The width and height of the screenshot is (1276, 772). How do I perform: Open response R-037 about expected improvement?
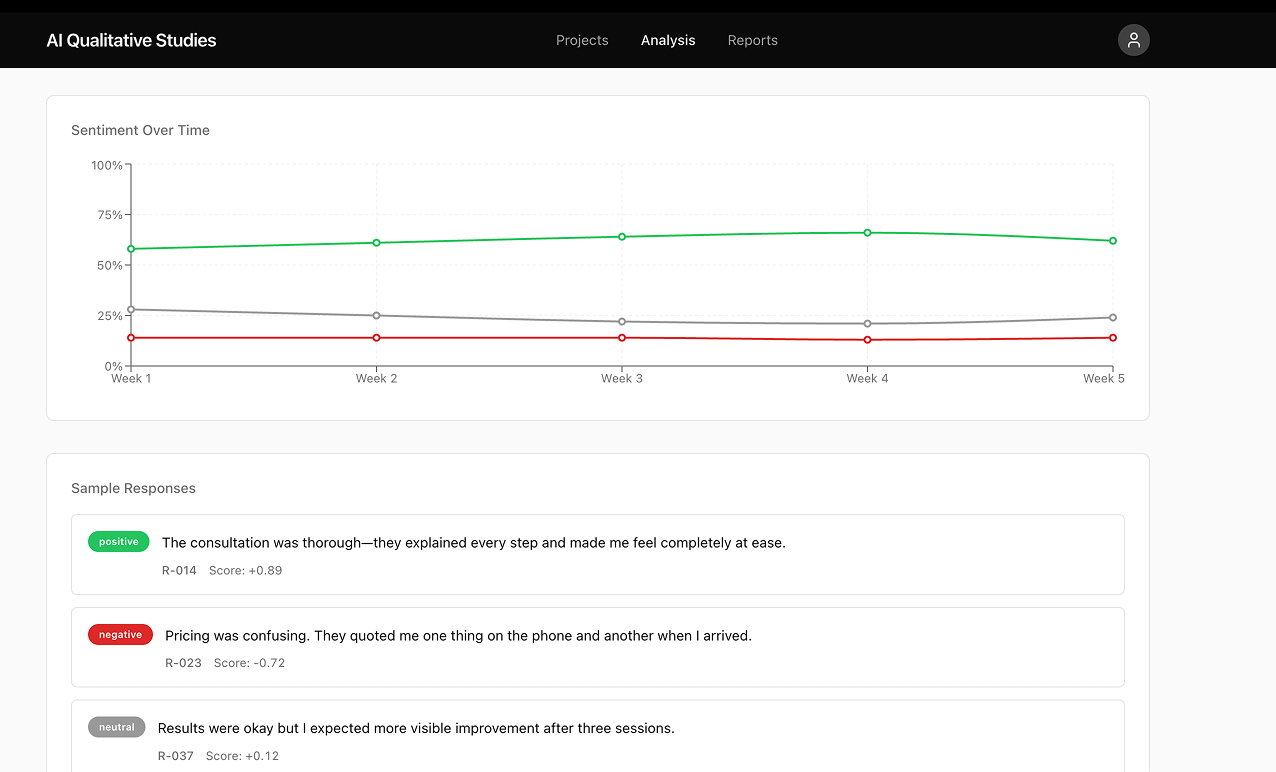(598, 736)
